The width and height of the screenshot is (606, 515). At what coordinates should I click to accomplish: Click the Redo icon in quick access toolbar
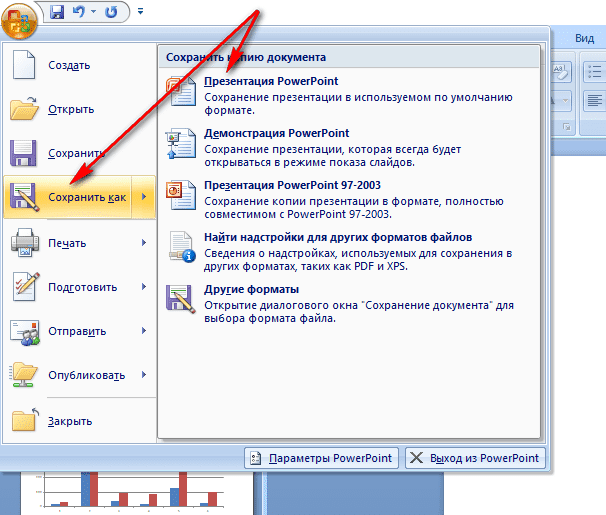click(x=111, y=12)
